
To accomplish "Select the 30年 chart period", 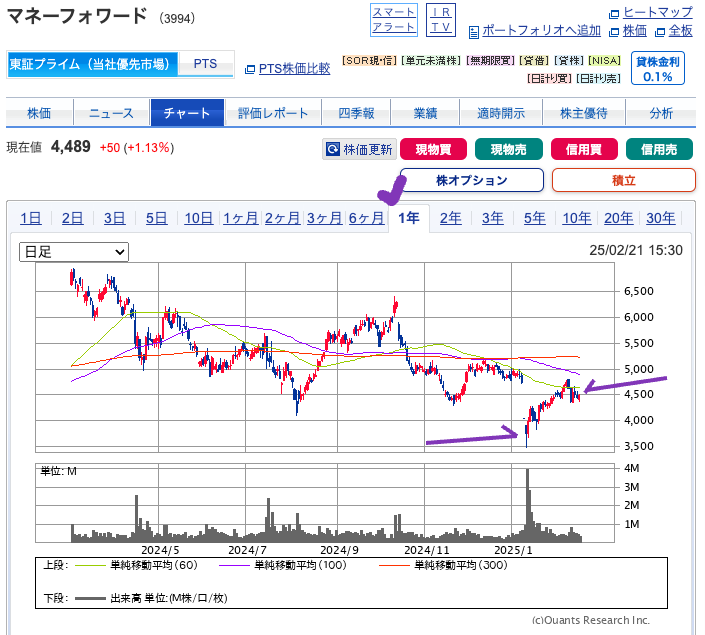I will click(661, 218).
